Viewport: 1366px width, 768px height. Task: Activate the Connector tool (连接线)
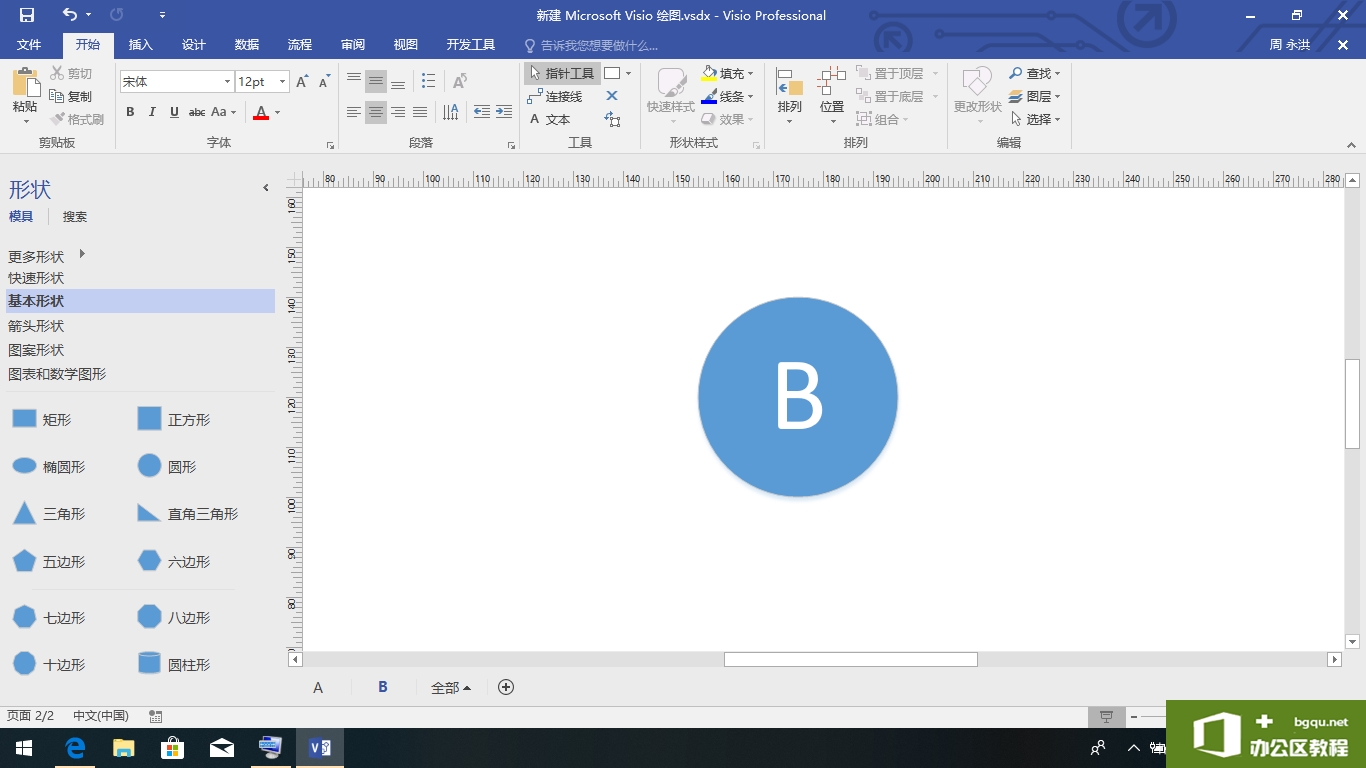(x=555, y=96)
